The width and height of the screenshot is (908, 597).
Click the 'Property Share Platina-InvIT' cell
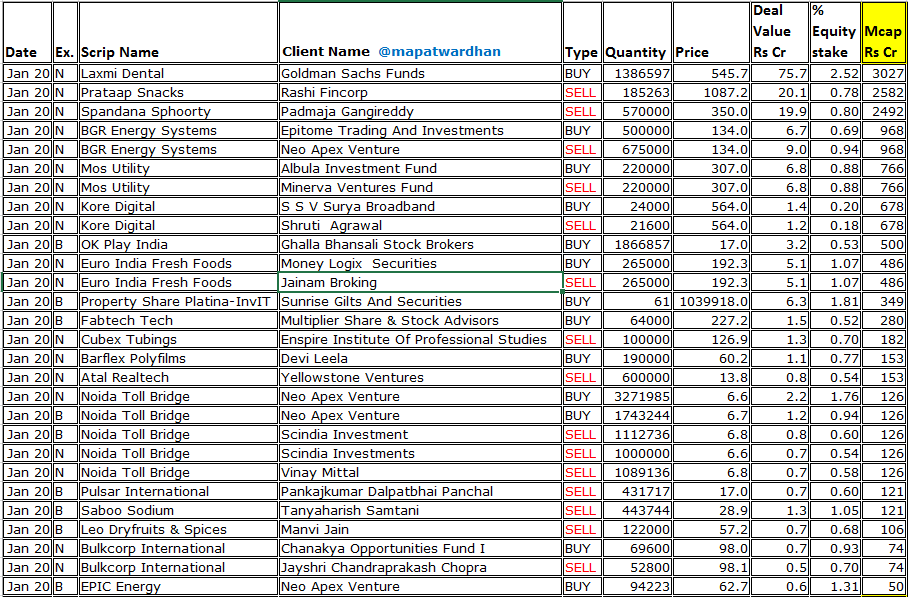178,302
